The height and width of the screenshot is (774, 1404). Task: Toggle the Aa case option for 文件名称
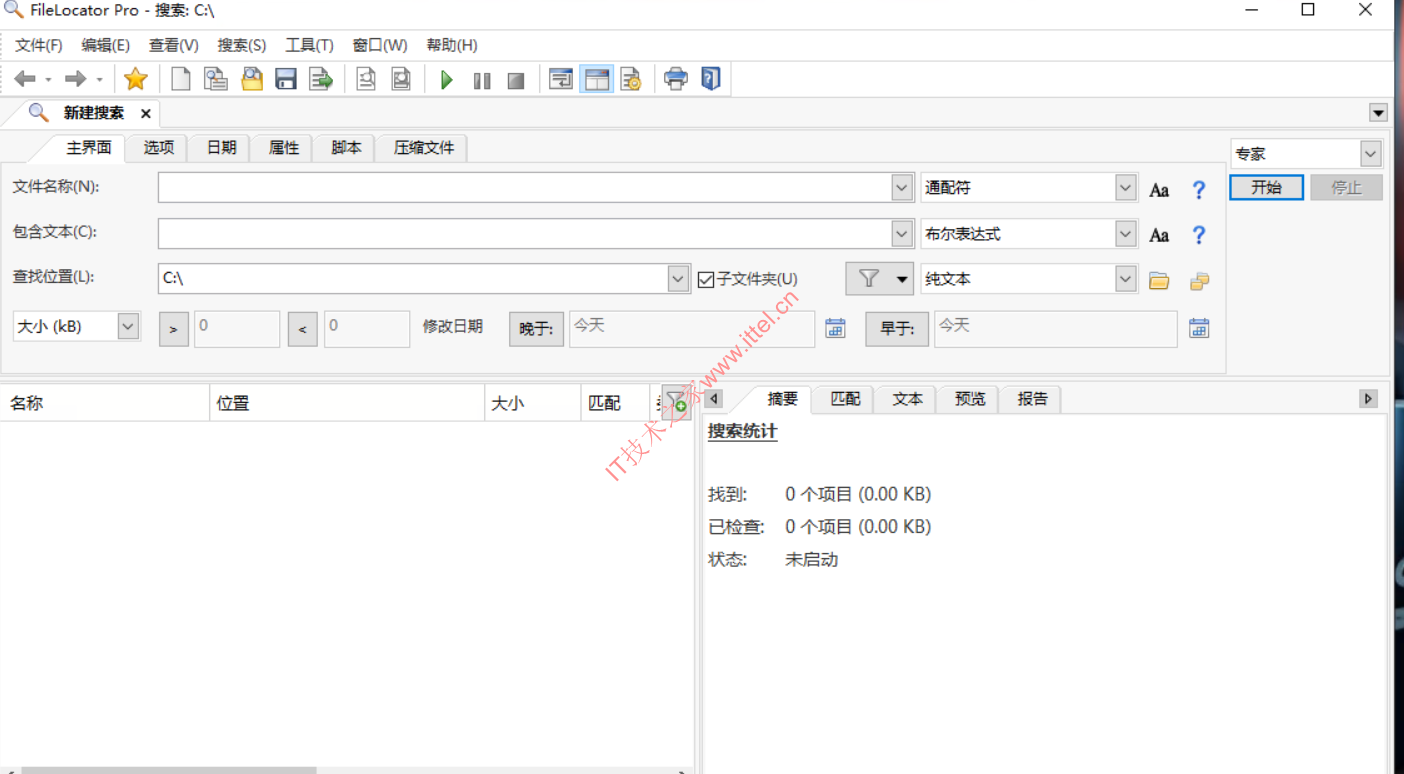coord(1159,190)
